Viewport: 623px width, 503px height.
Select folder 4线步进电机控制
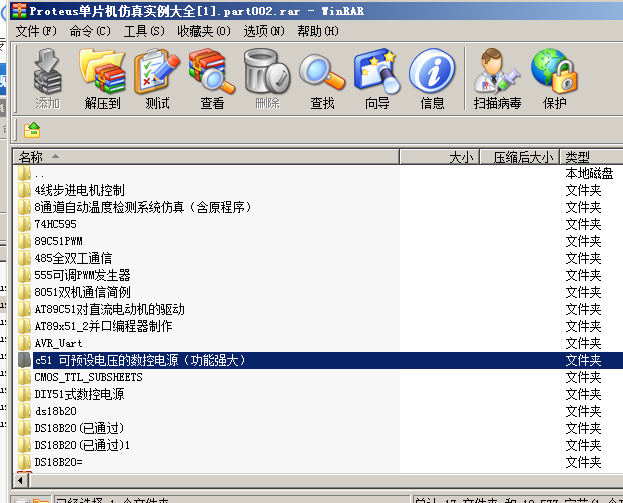click(79, 190)
